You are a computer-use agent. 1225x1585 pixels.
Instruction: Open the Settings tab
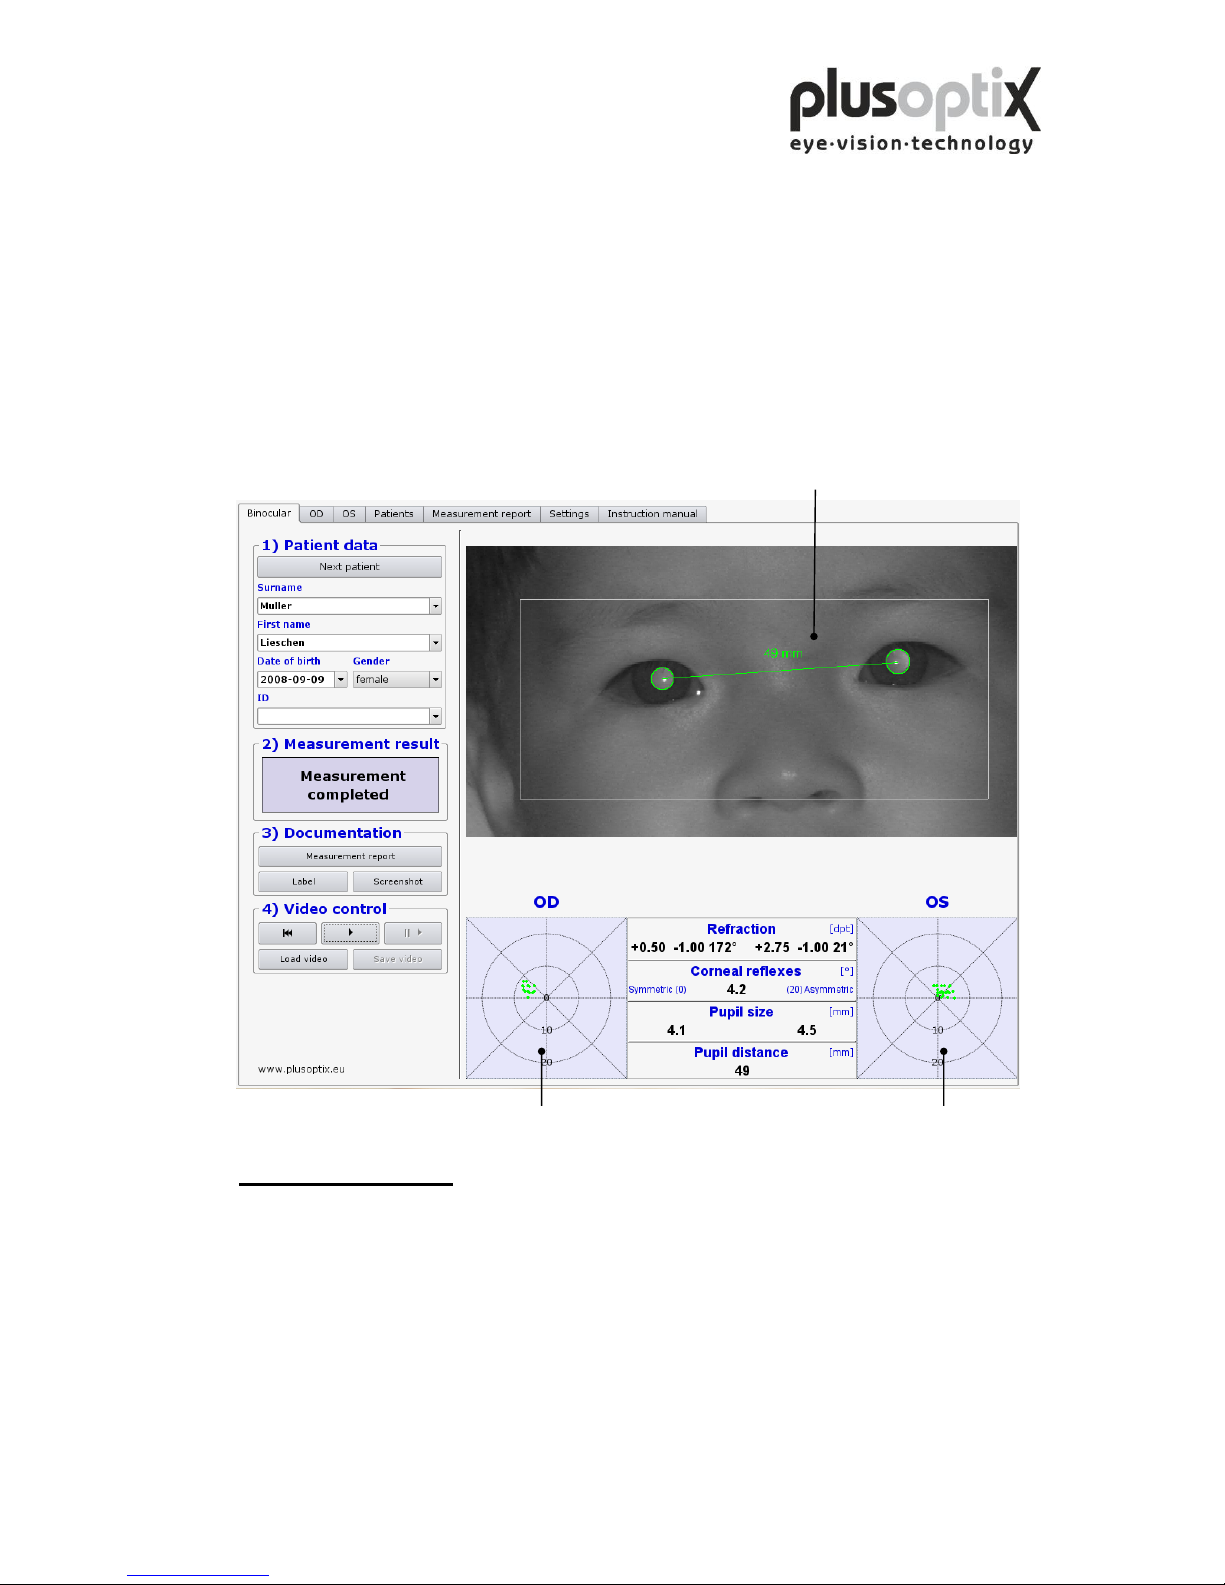pos(569,514)
